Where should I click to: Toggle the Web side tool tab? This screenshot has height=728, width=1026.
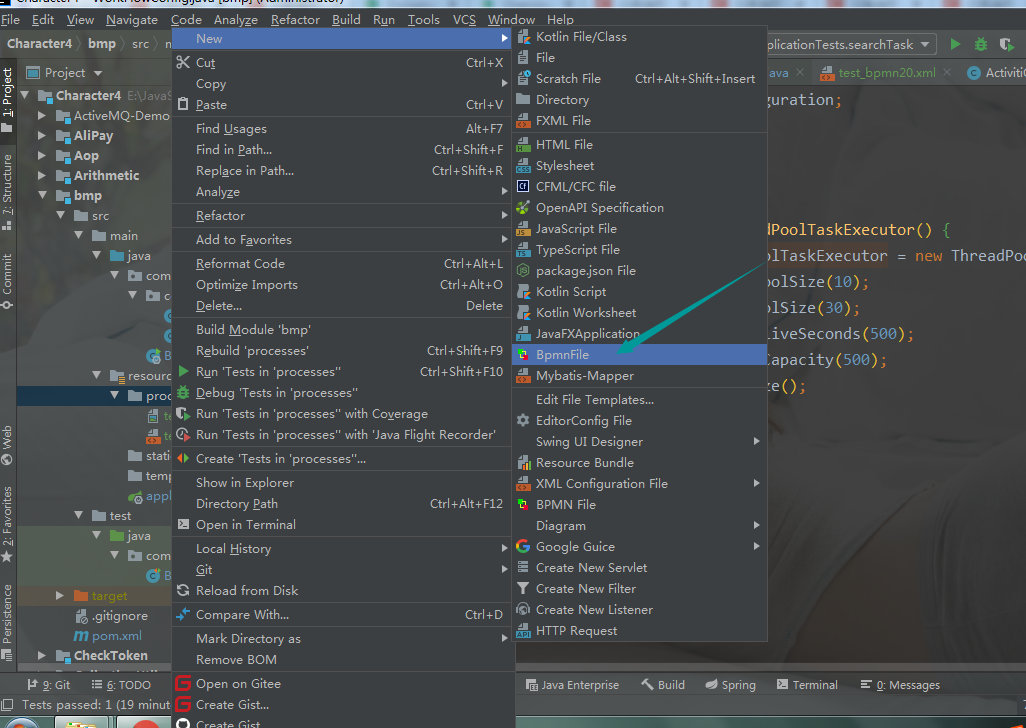pos(7,445)
